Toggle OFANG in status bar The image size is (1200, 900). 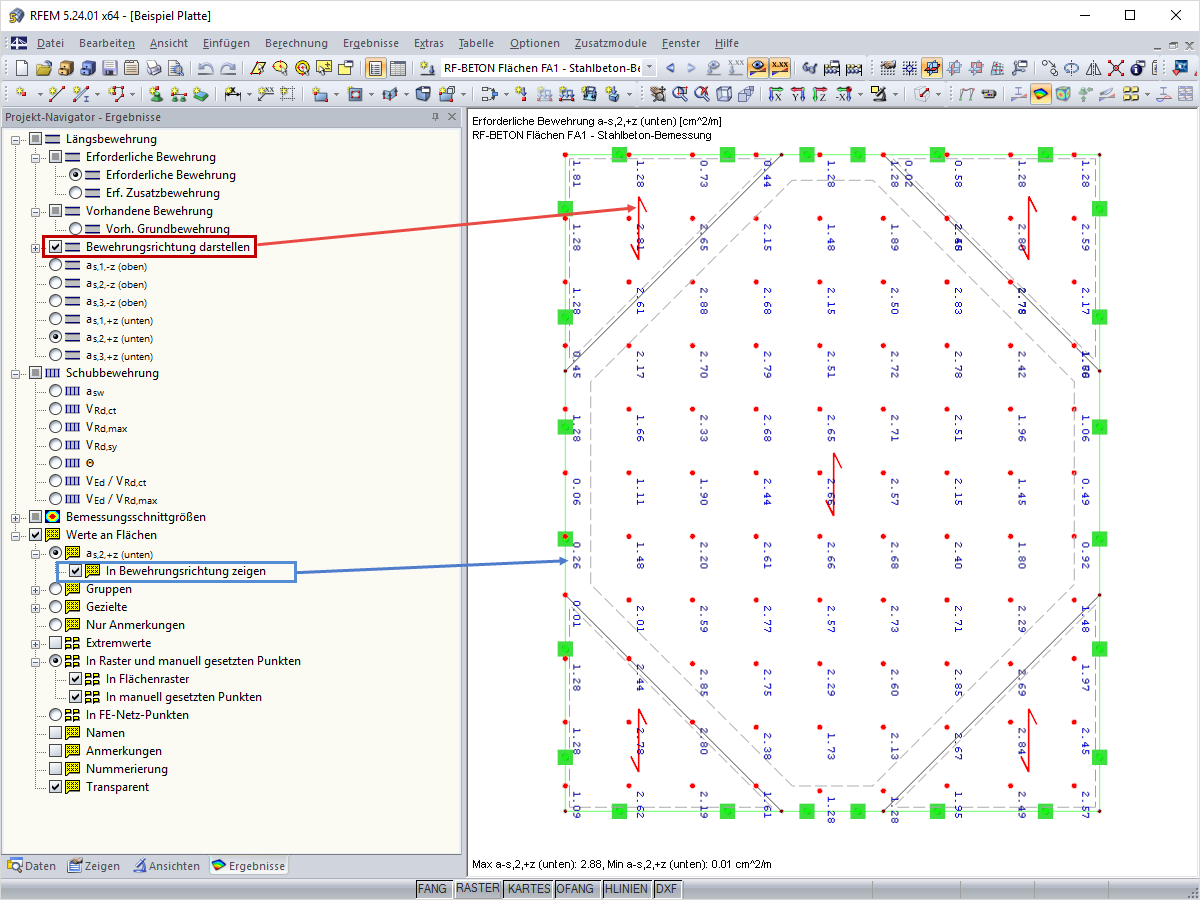click(575, 889)
